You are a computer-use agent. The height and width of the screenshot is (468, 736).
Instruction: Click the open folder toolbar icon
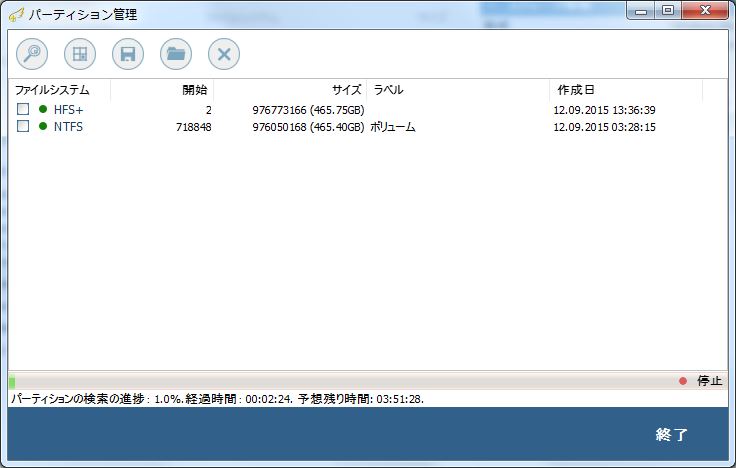coord(176,54)
